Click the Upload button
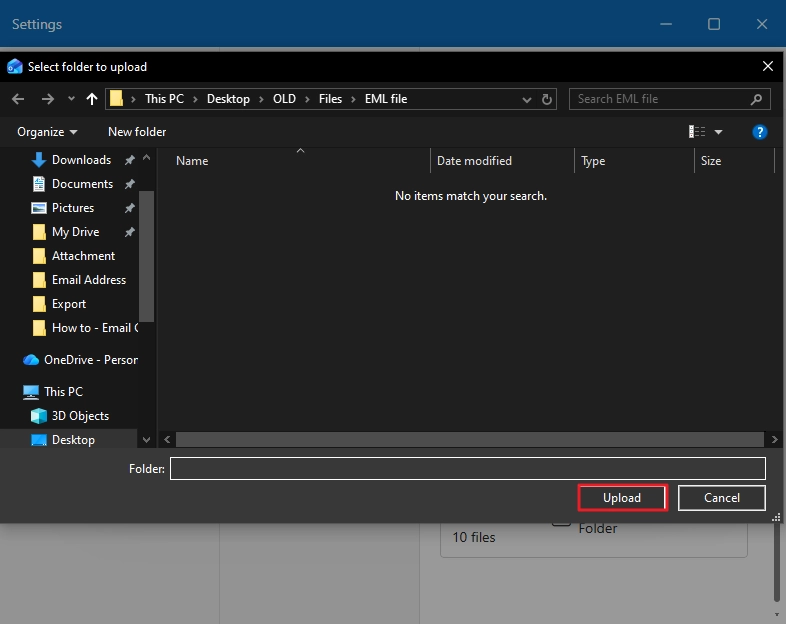786x624 pixels. point(622,498)
